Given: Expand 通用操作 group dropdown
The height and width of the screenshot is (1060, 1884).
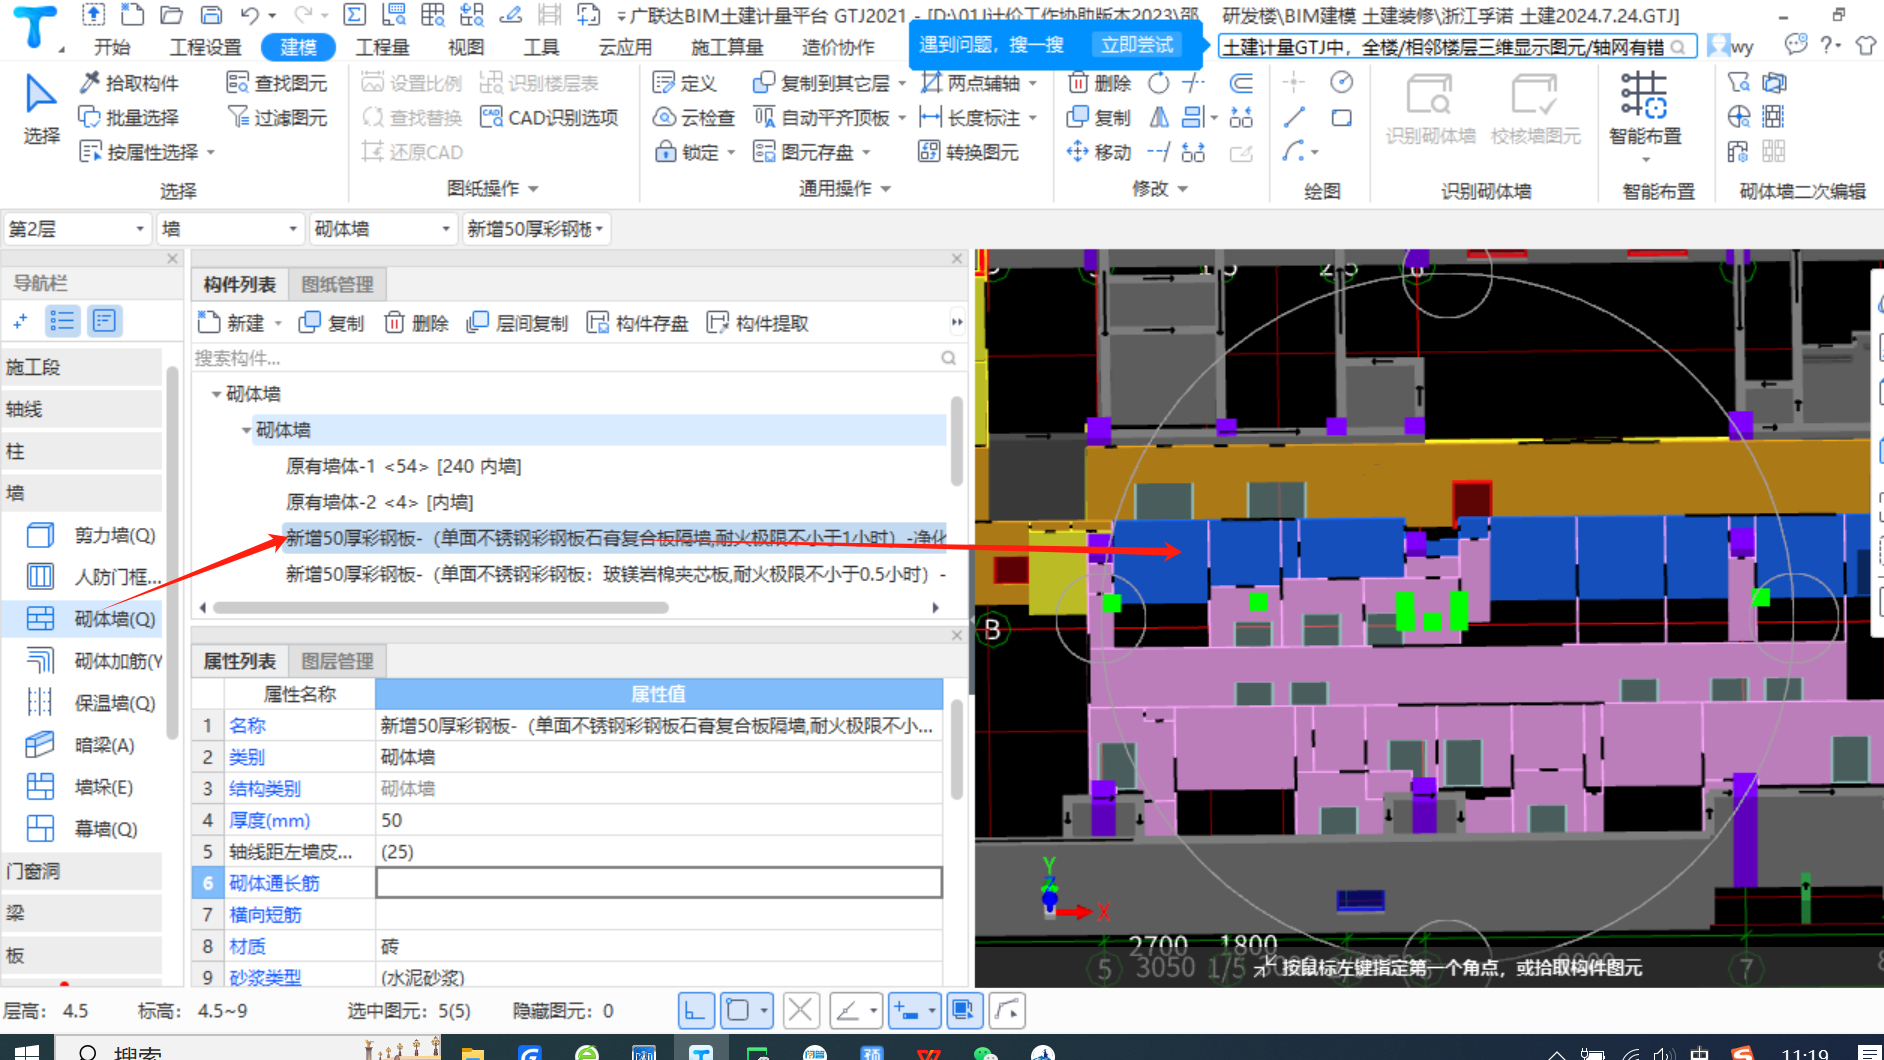Looking at the screenshot, I should [x=886, y=188].
